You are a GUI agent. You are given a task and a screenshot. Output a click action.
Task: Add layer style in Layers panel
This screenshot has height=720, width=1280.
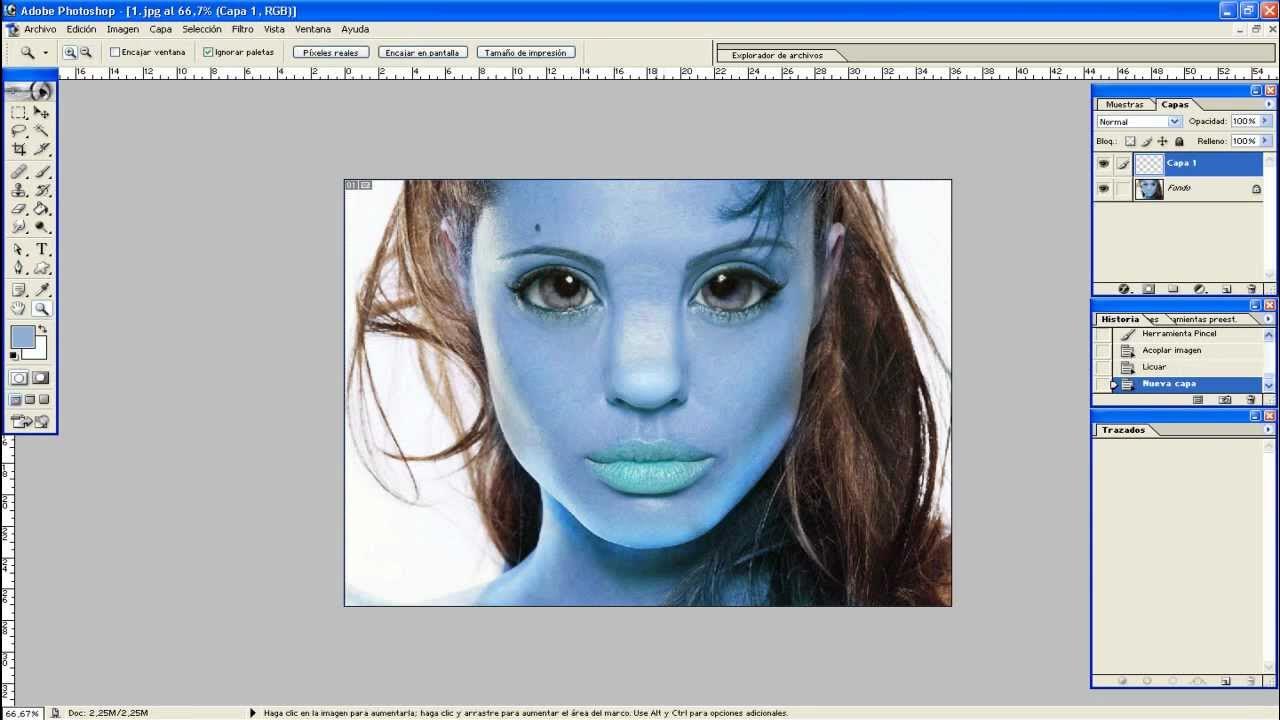coord(1123,289)
